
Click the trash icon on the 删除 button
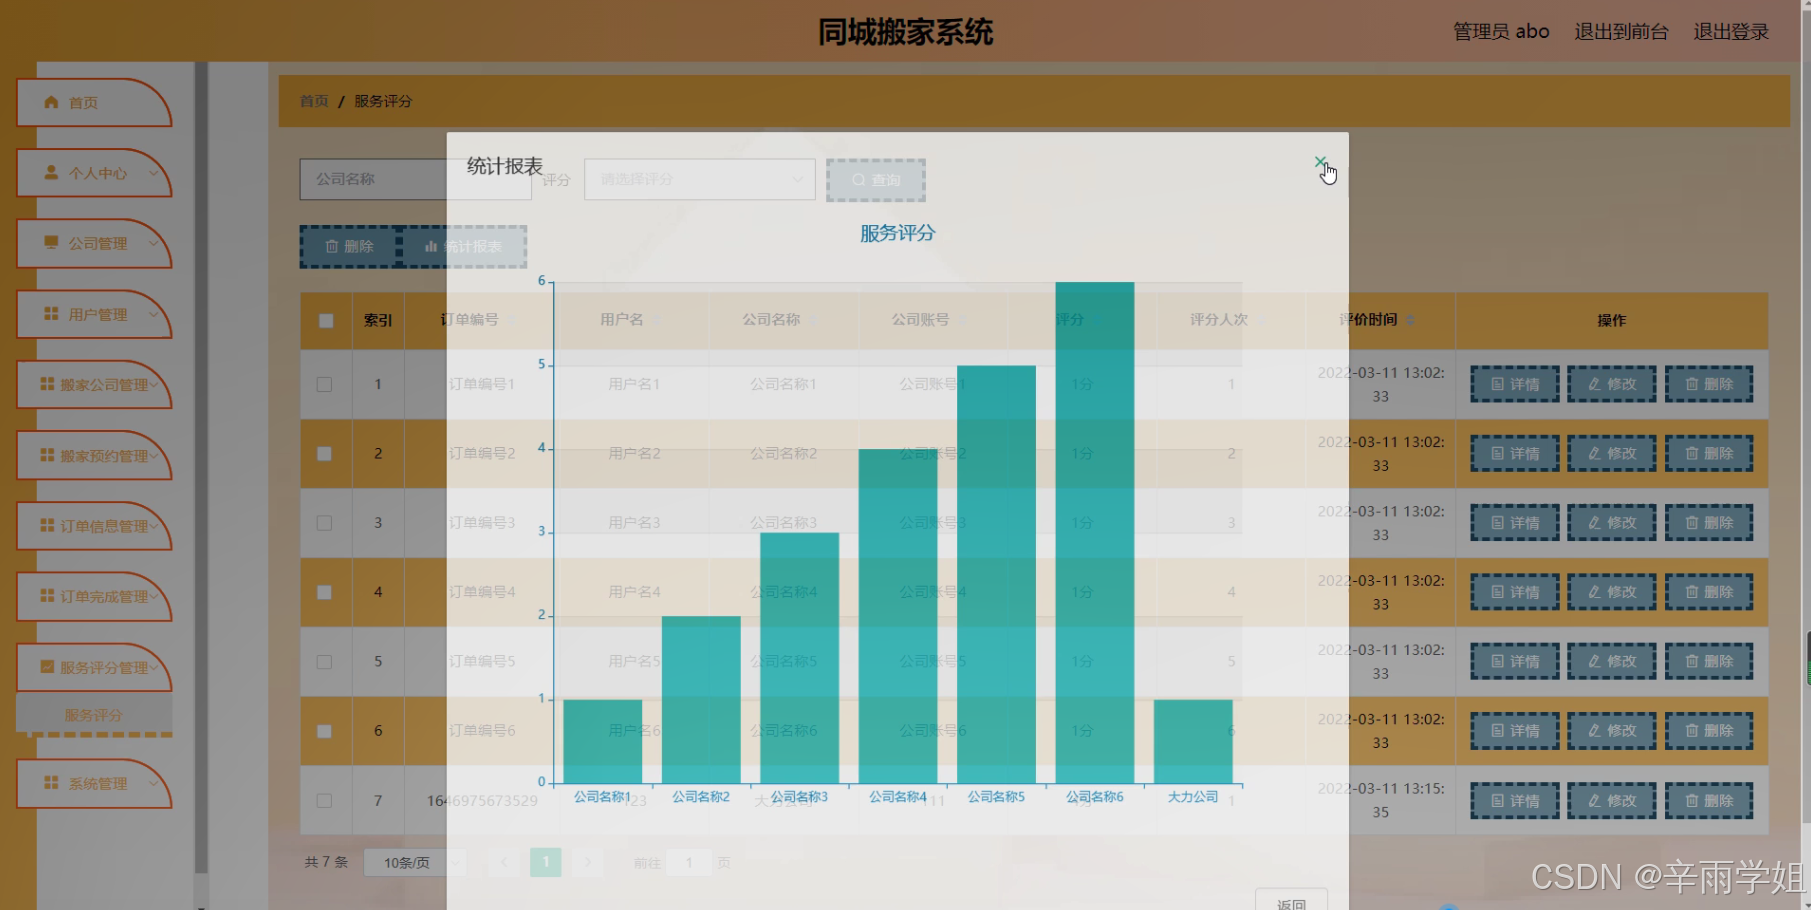[334, 246]
